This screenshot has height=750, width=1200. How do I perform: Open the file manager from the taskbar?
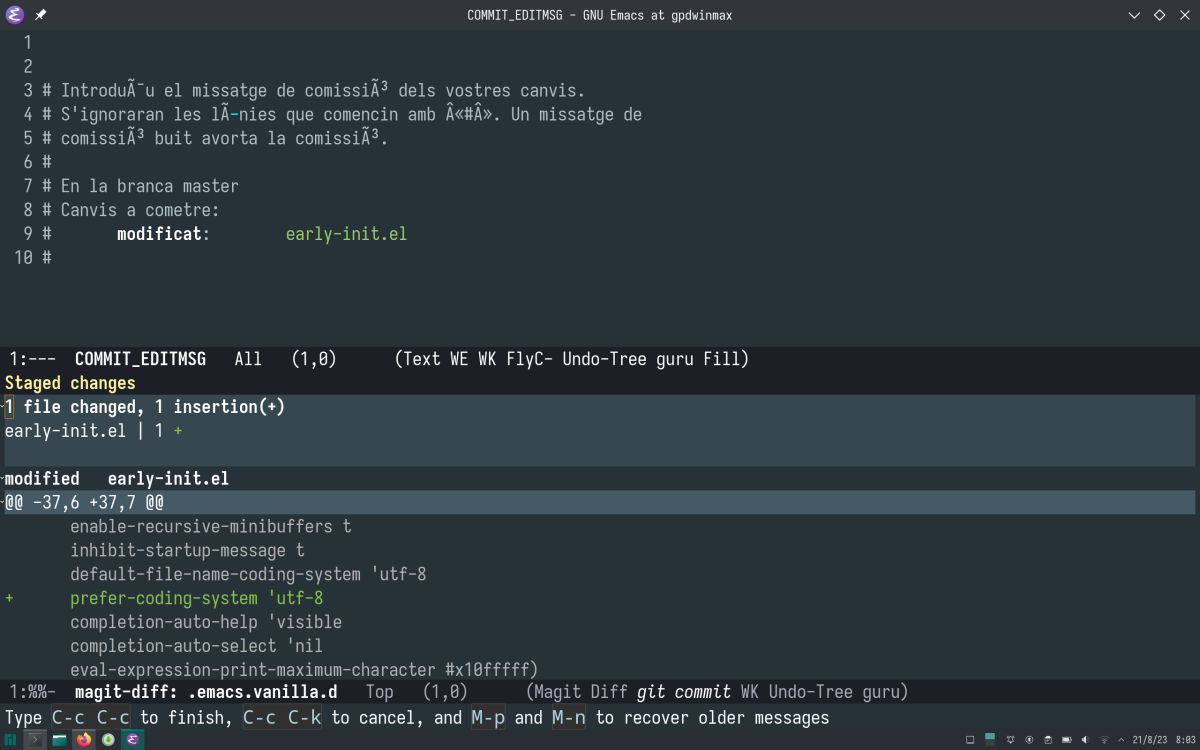(x=60, y=740)
